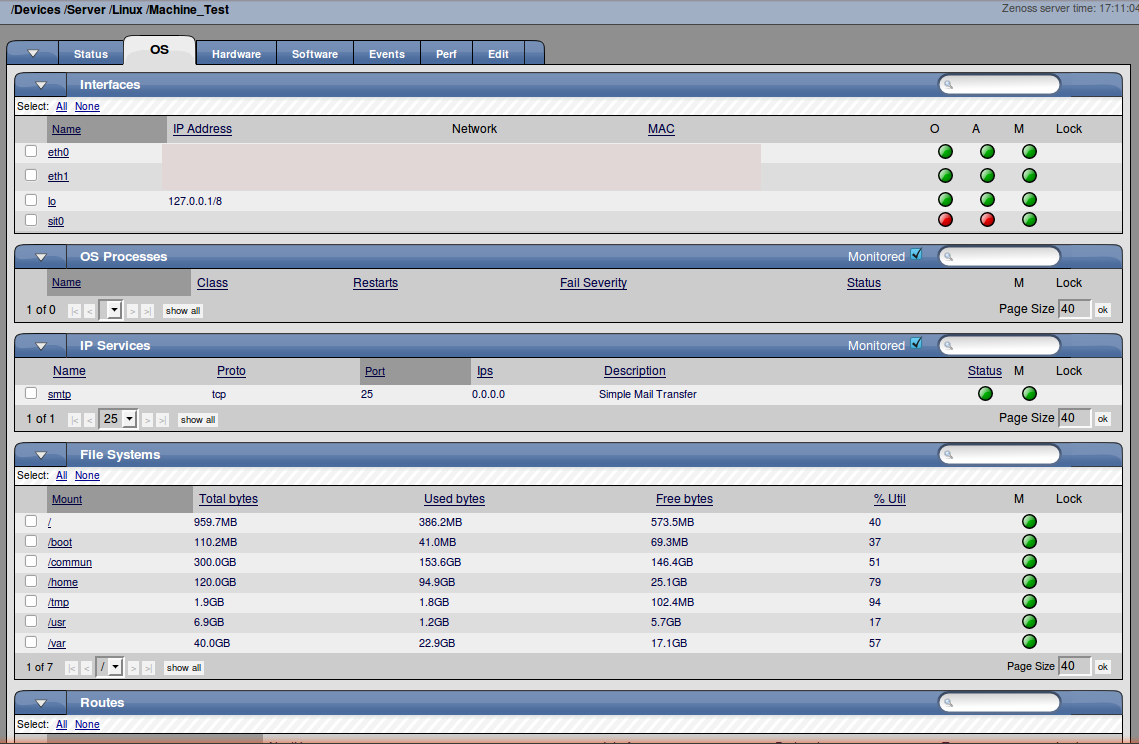Click the IP Services Page Size field
This screenshot has width=1139, height=744.
pyautogui.click(x=1074, y=418)
